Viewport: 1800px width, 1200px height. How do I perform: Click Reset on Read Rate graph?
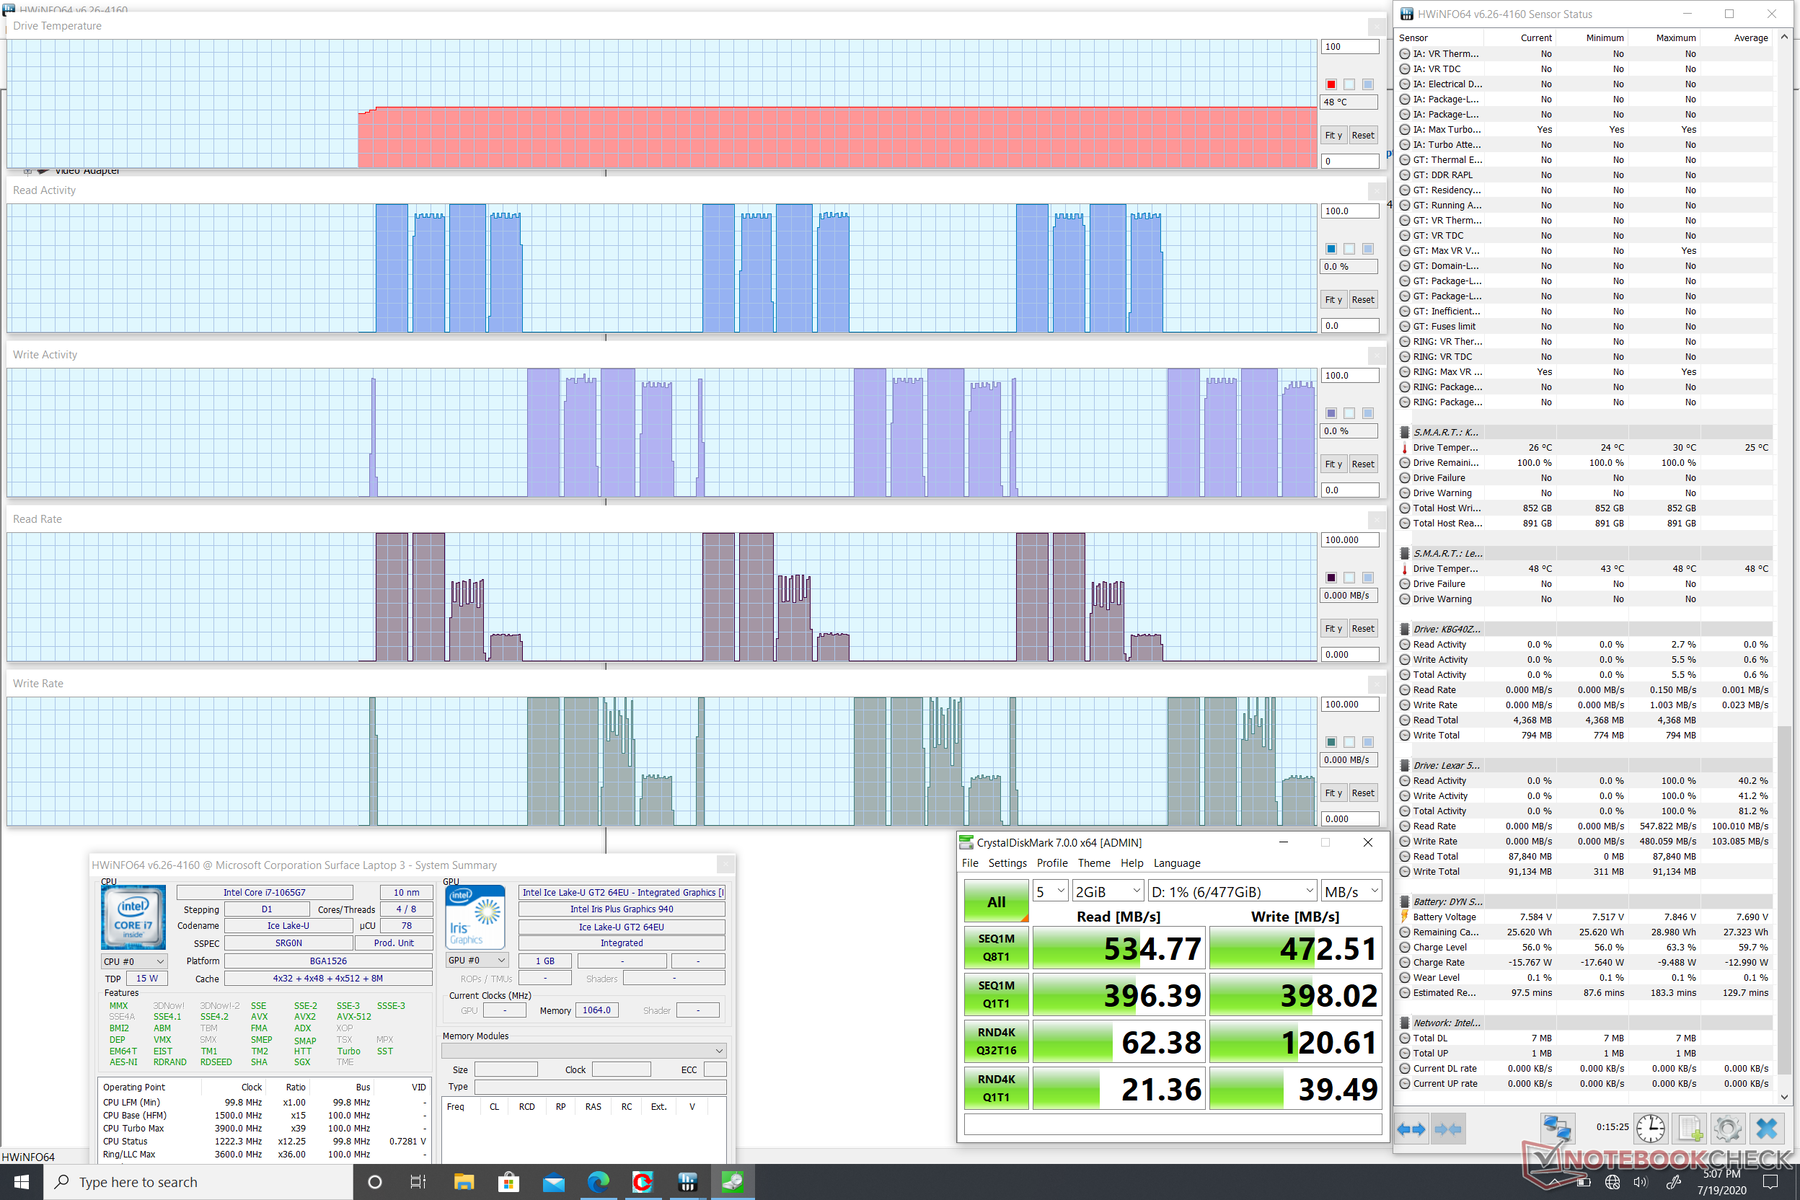click(x=1363, y=629)
